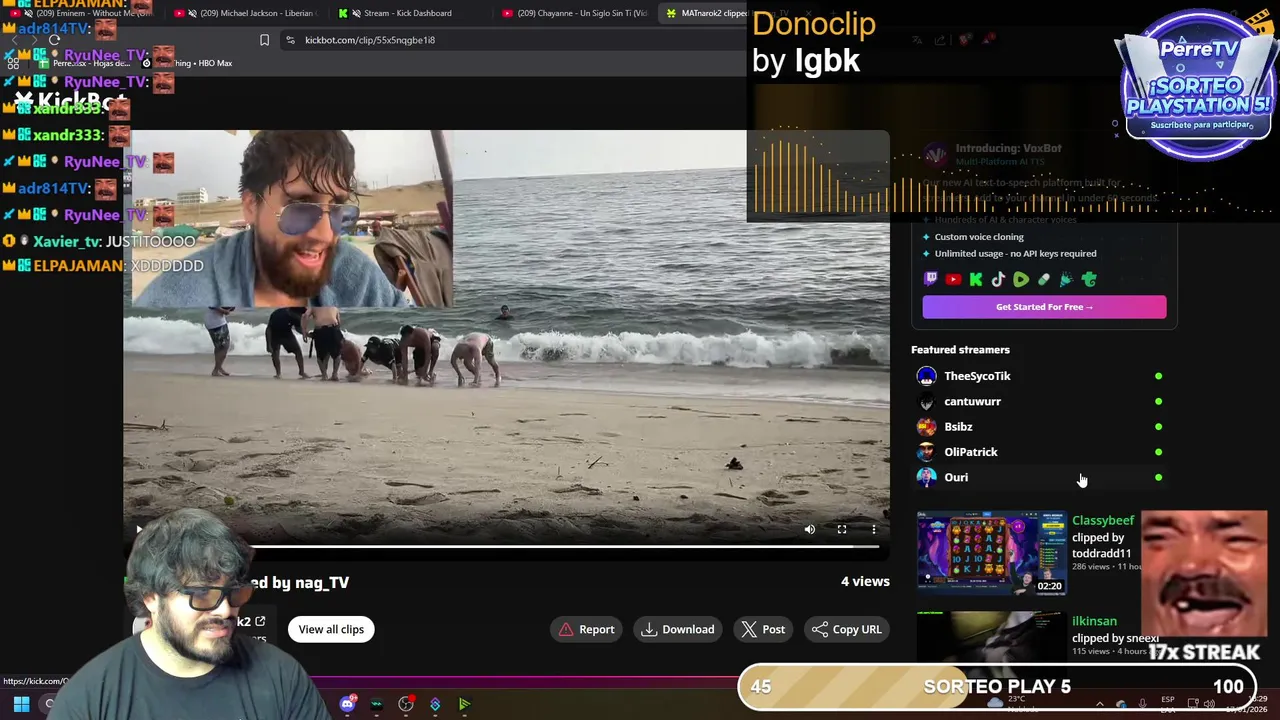The image size is (1280, 720).
Task: Open the Windows Start menu
Action: [21, 704]
